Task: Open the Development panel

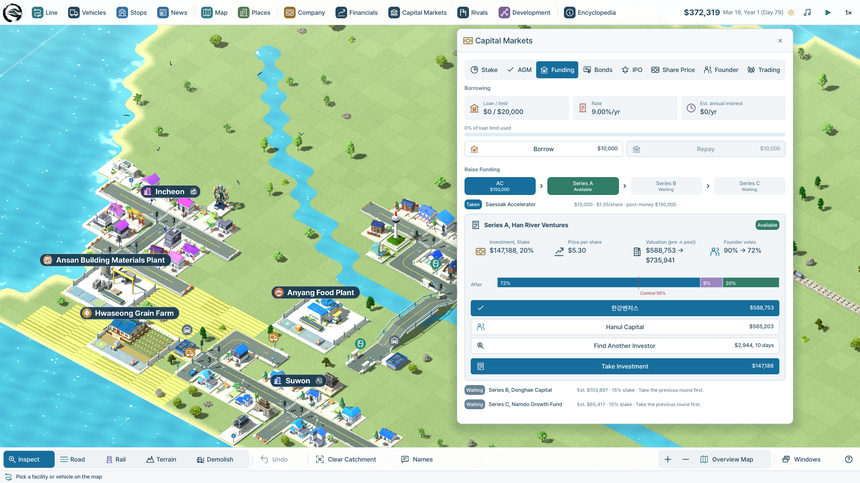Action: [x=525, y=12]
